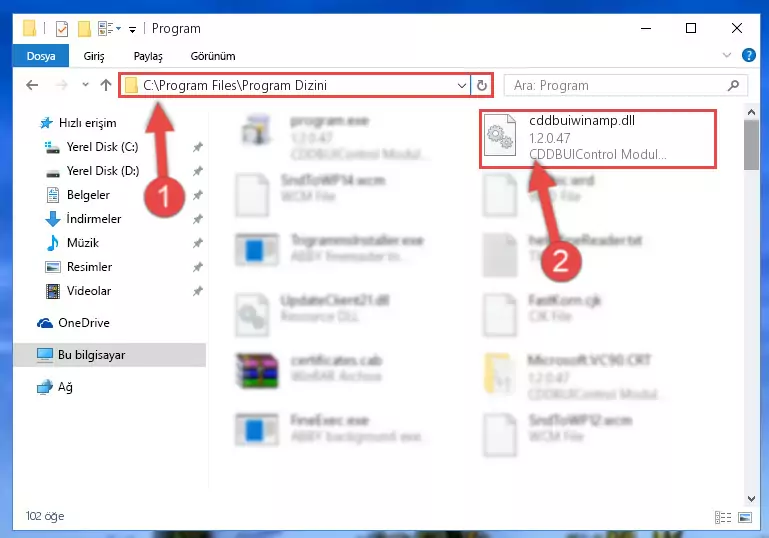Screen dimensions: 769x538
Task: Open the Help question mark icon
Action: click(748, 55)
